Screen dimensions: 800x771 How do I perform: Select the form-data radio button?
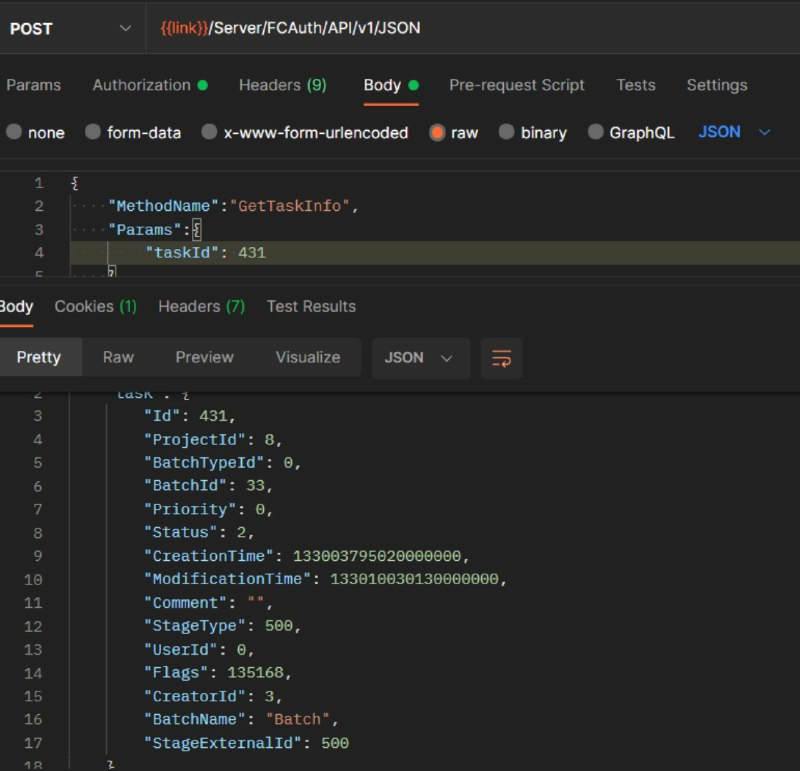pos(93,132)
